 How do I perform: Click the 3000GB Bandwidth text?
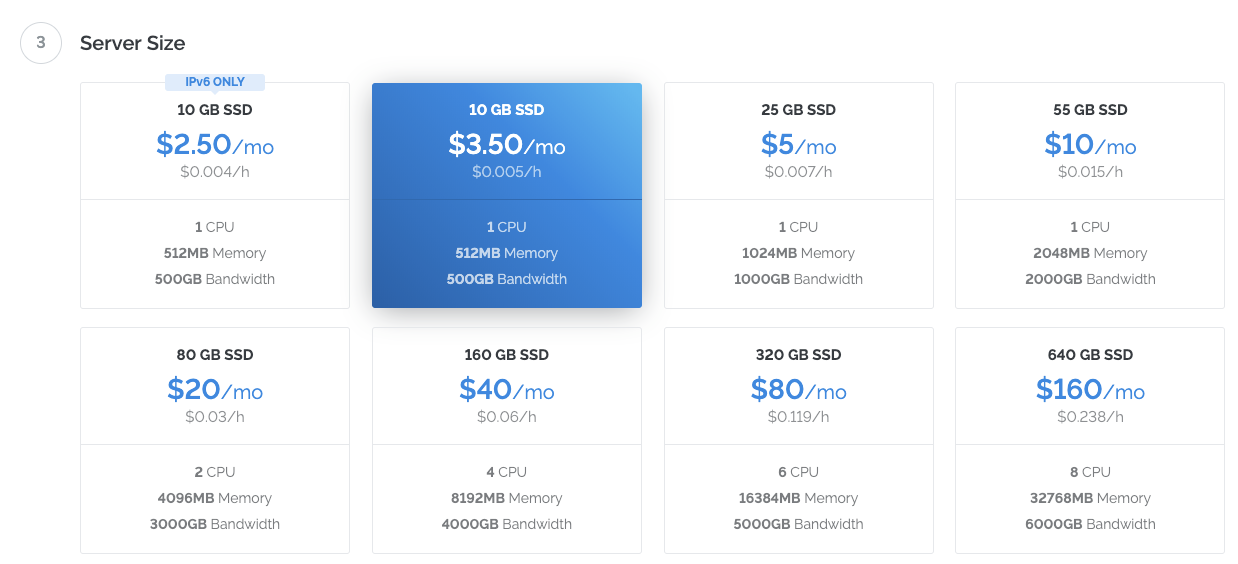pyautogui.click(x=215, y=524)
